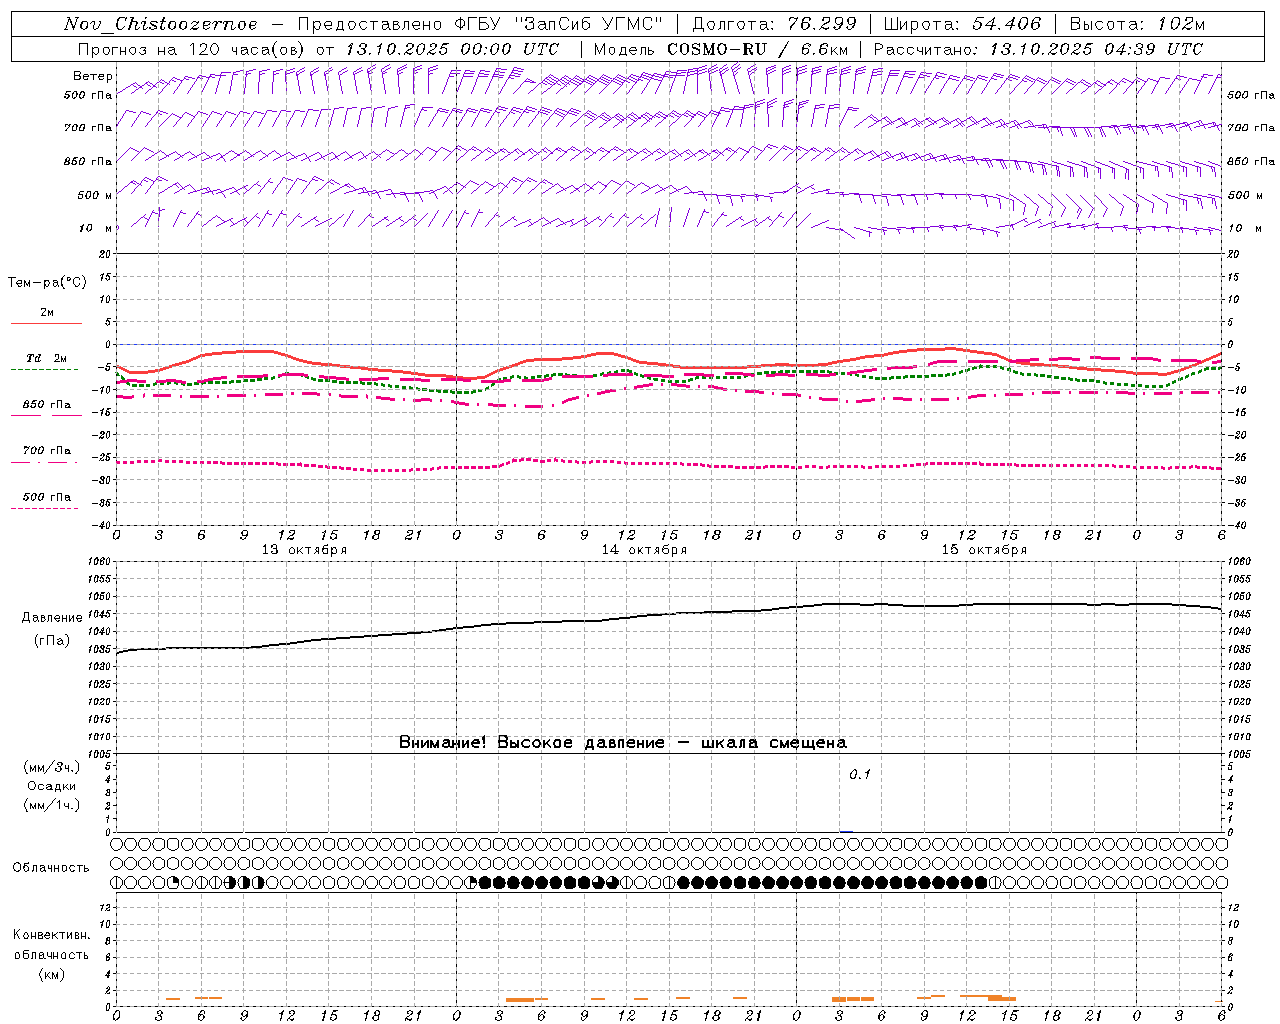Click the 'Тем-ра(°C)' axis title

[x=47, y=282]
